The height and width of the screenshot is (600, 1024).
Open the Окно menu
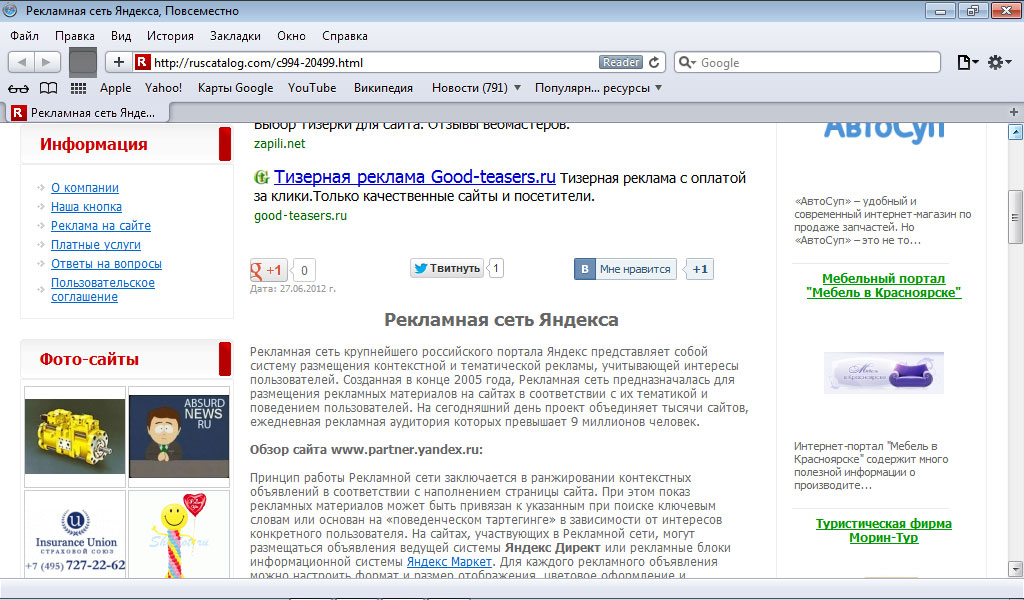coord(291,36)
